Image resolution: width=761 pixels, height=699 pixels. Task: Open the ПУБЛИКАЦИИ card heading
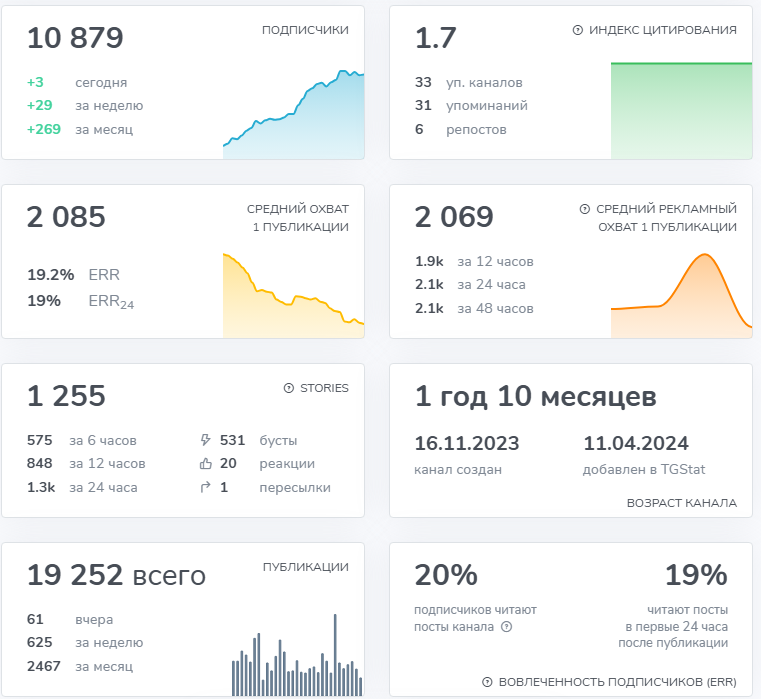click(305, 567)
